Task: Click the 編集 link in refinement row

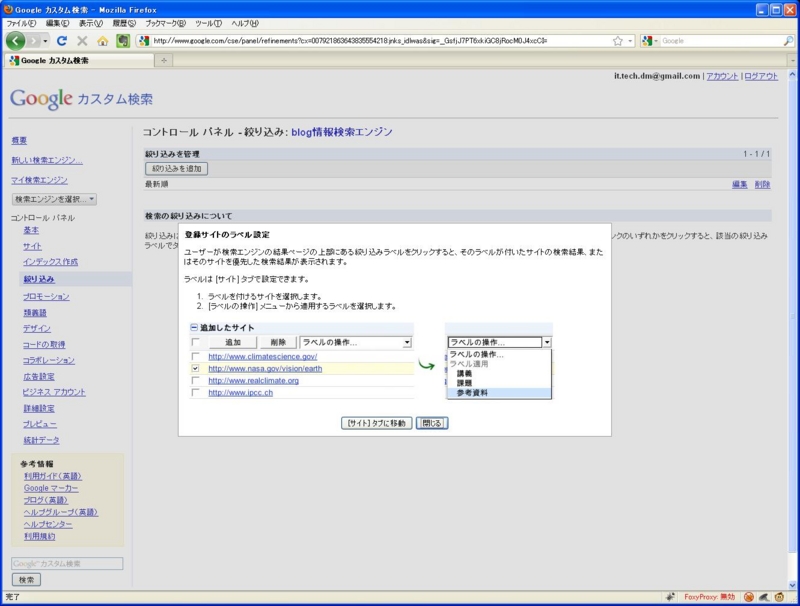Action: 740,184
